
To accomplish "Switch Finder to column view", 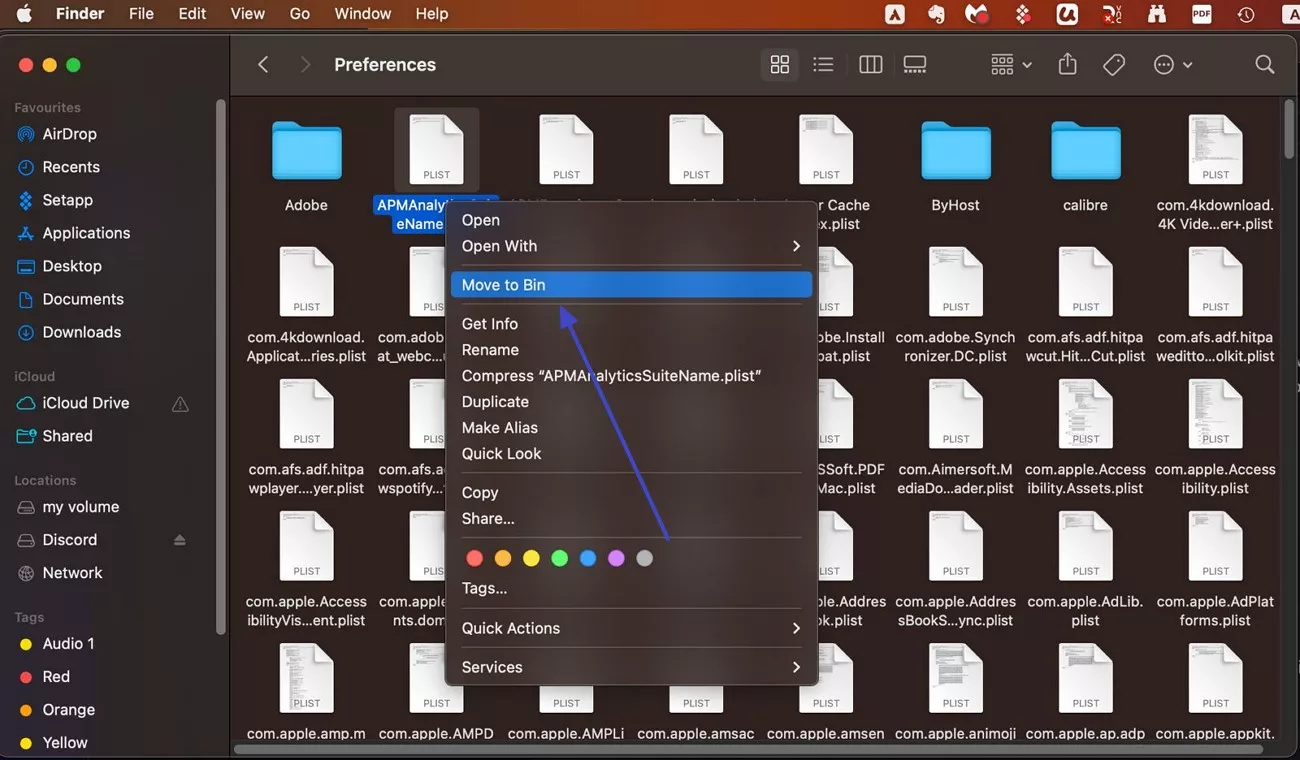I will 870,64.
